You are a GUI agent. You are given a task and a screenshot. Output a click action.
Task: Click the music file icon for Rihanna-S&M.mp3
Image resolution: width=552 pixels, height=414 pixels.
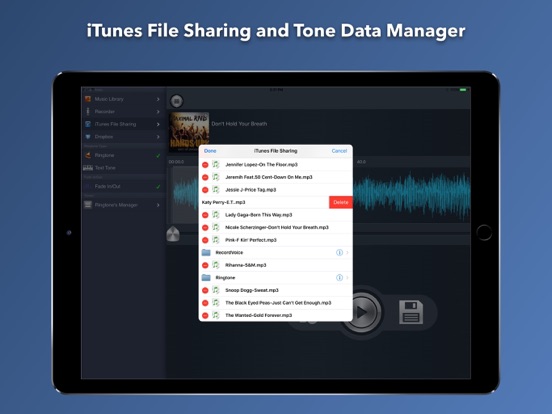[216, 265]
